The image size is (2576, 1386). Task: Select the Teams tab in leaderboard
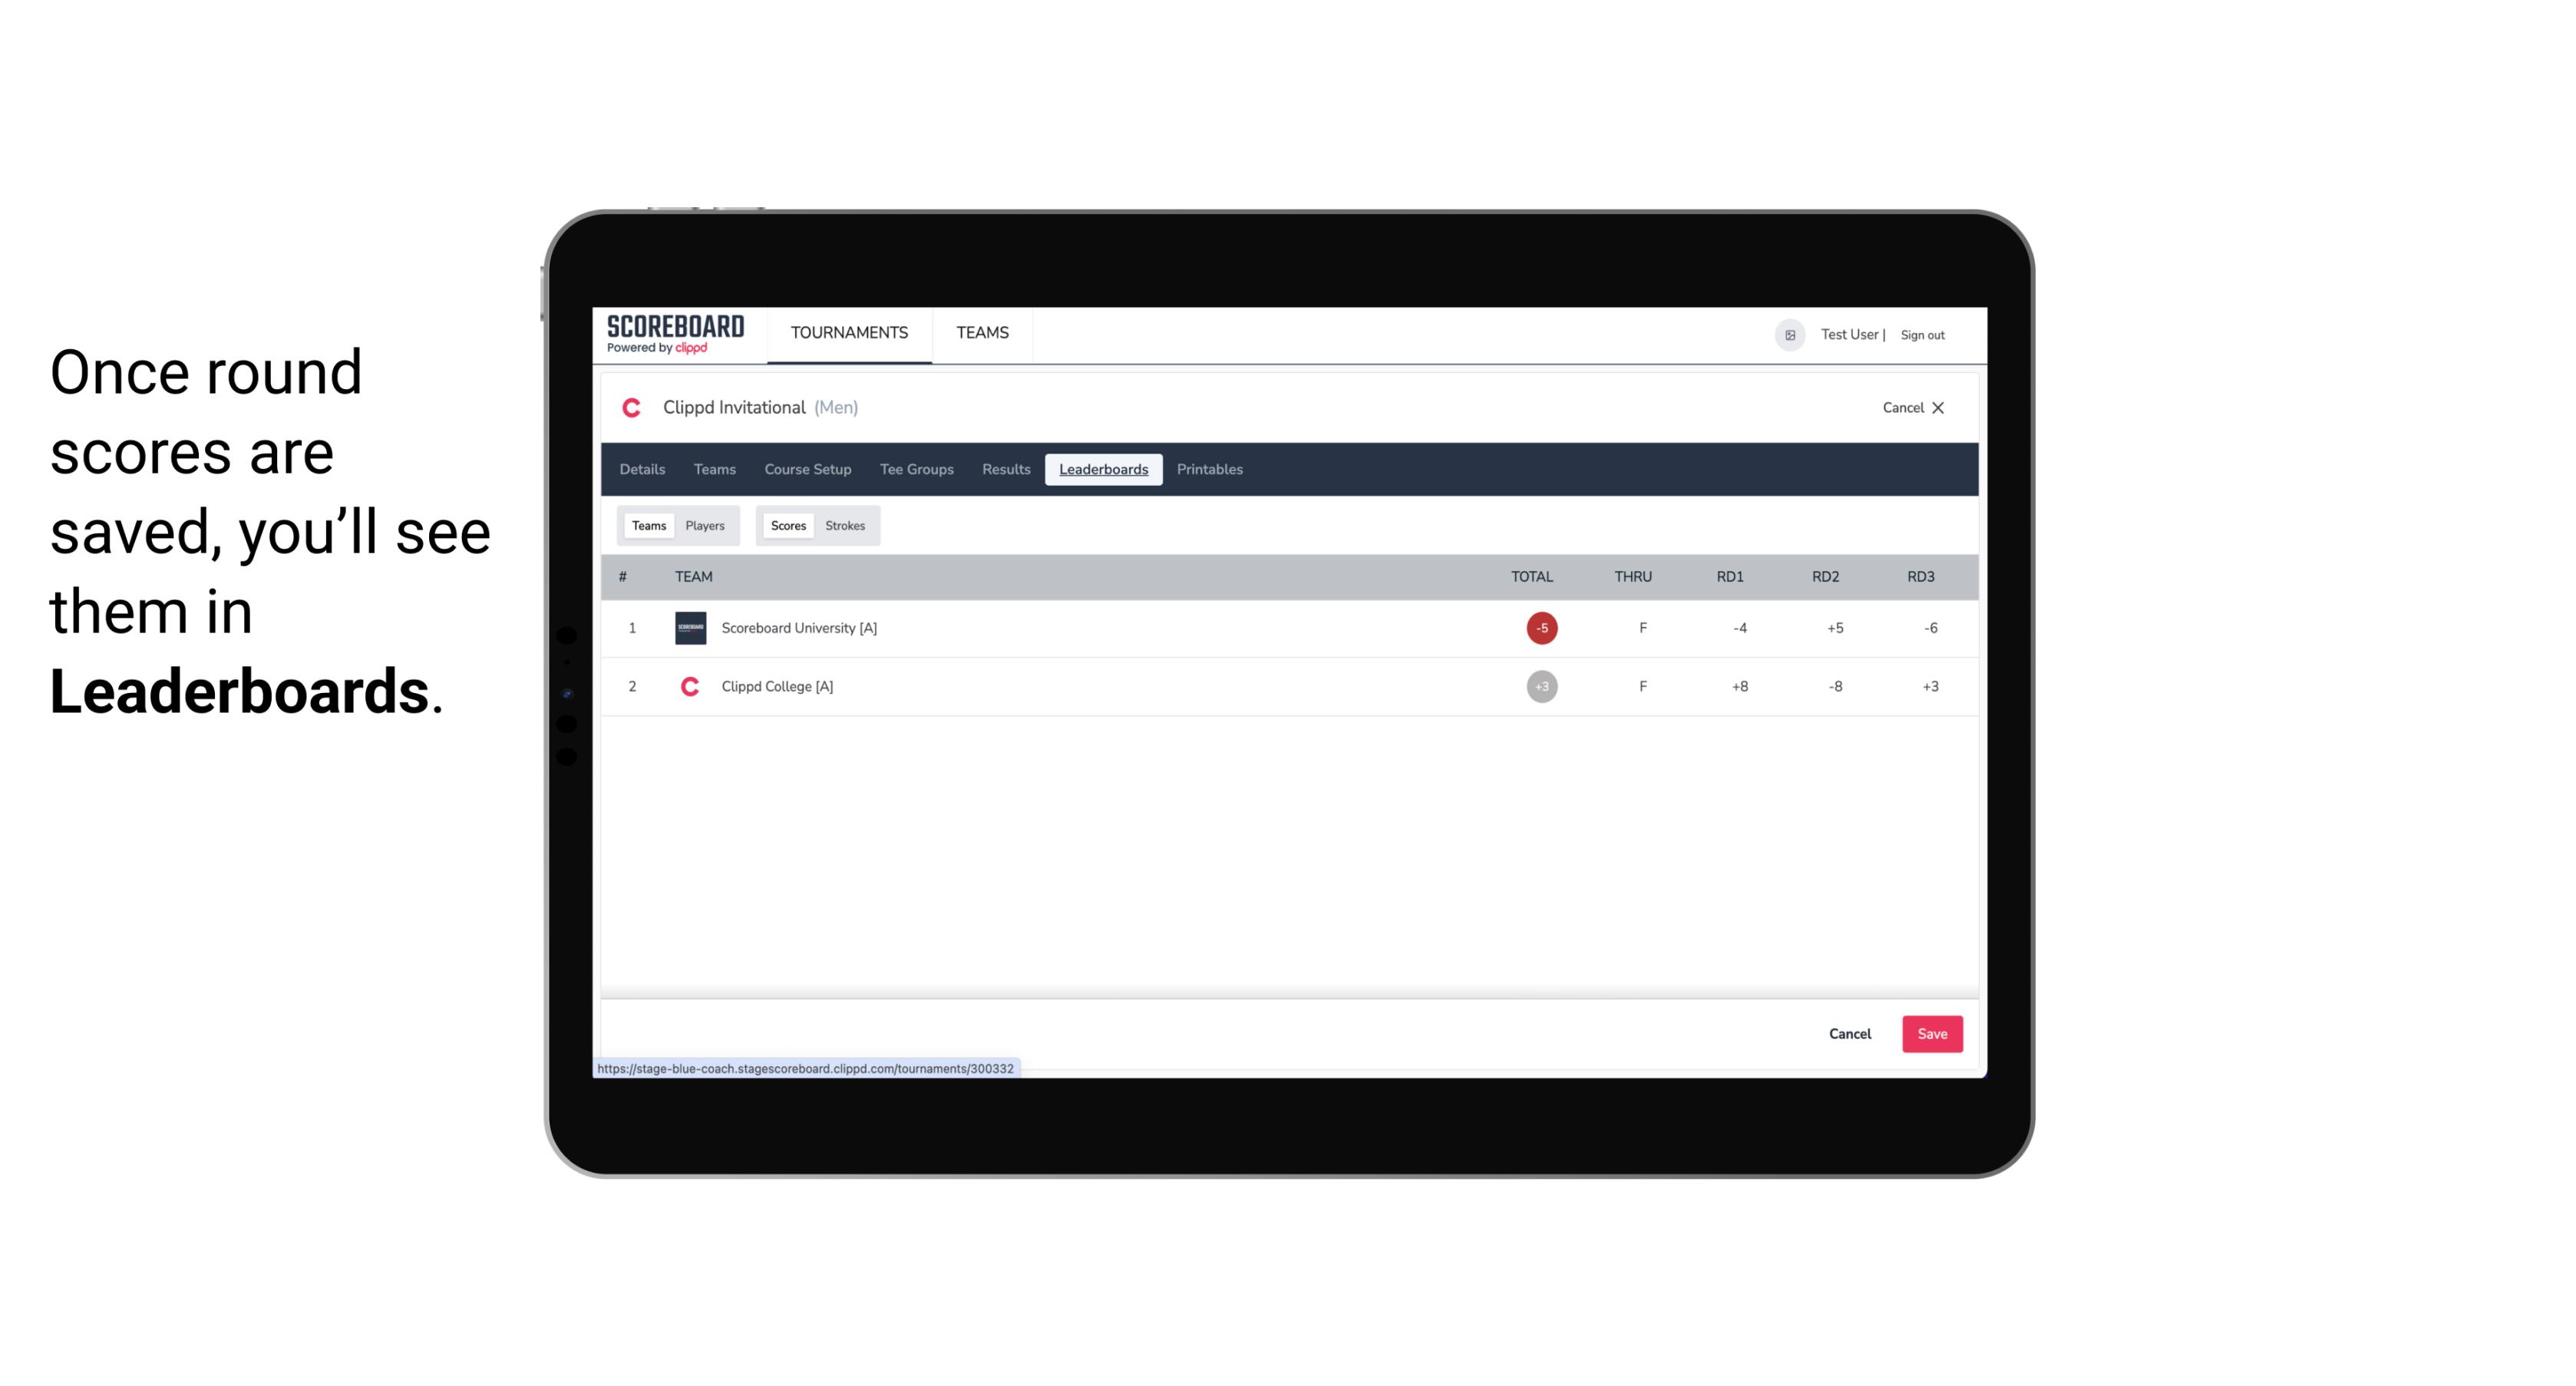point(646,526)
